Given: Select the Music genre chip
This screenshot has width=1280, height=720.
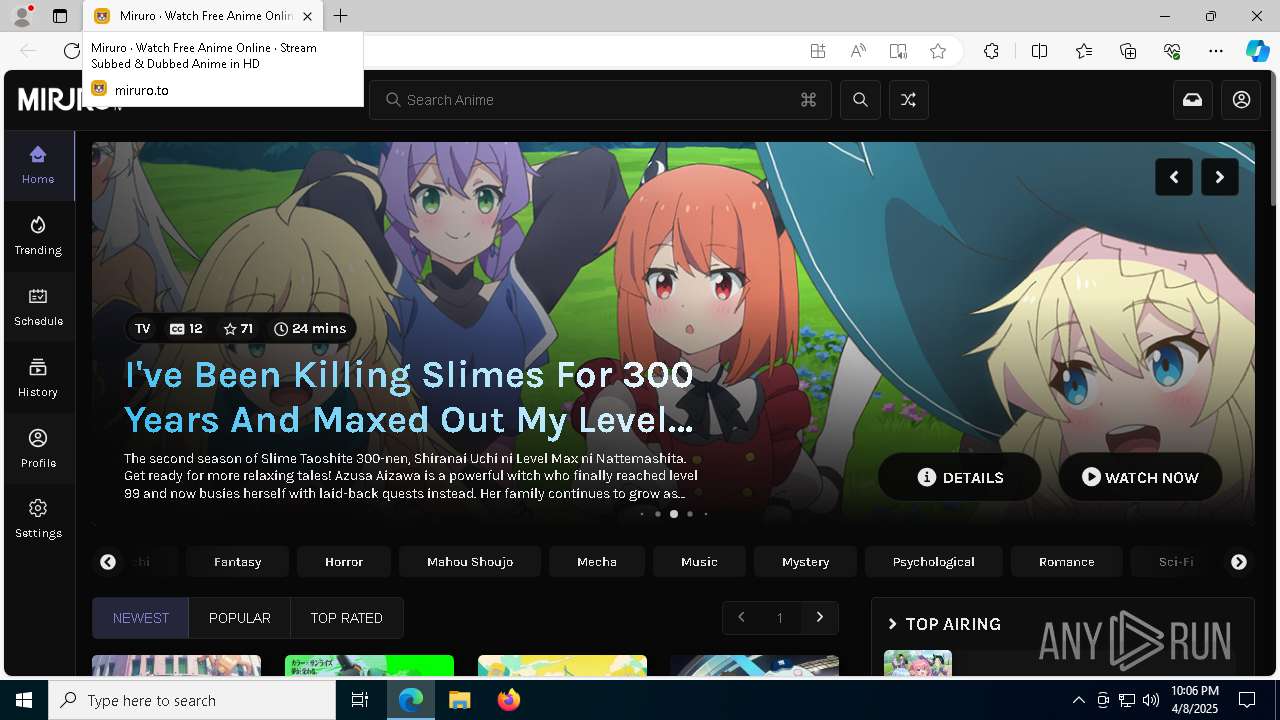Looking at the screenshot, I should click(699, 562).
